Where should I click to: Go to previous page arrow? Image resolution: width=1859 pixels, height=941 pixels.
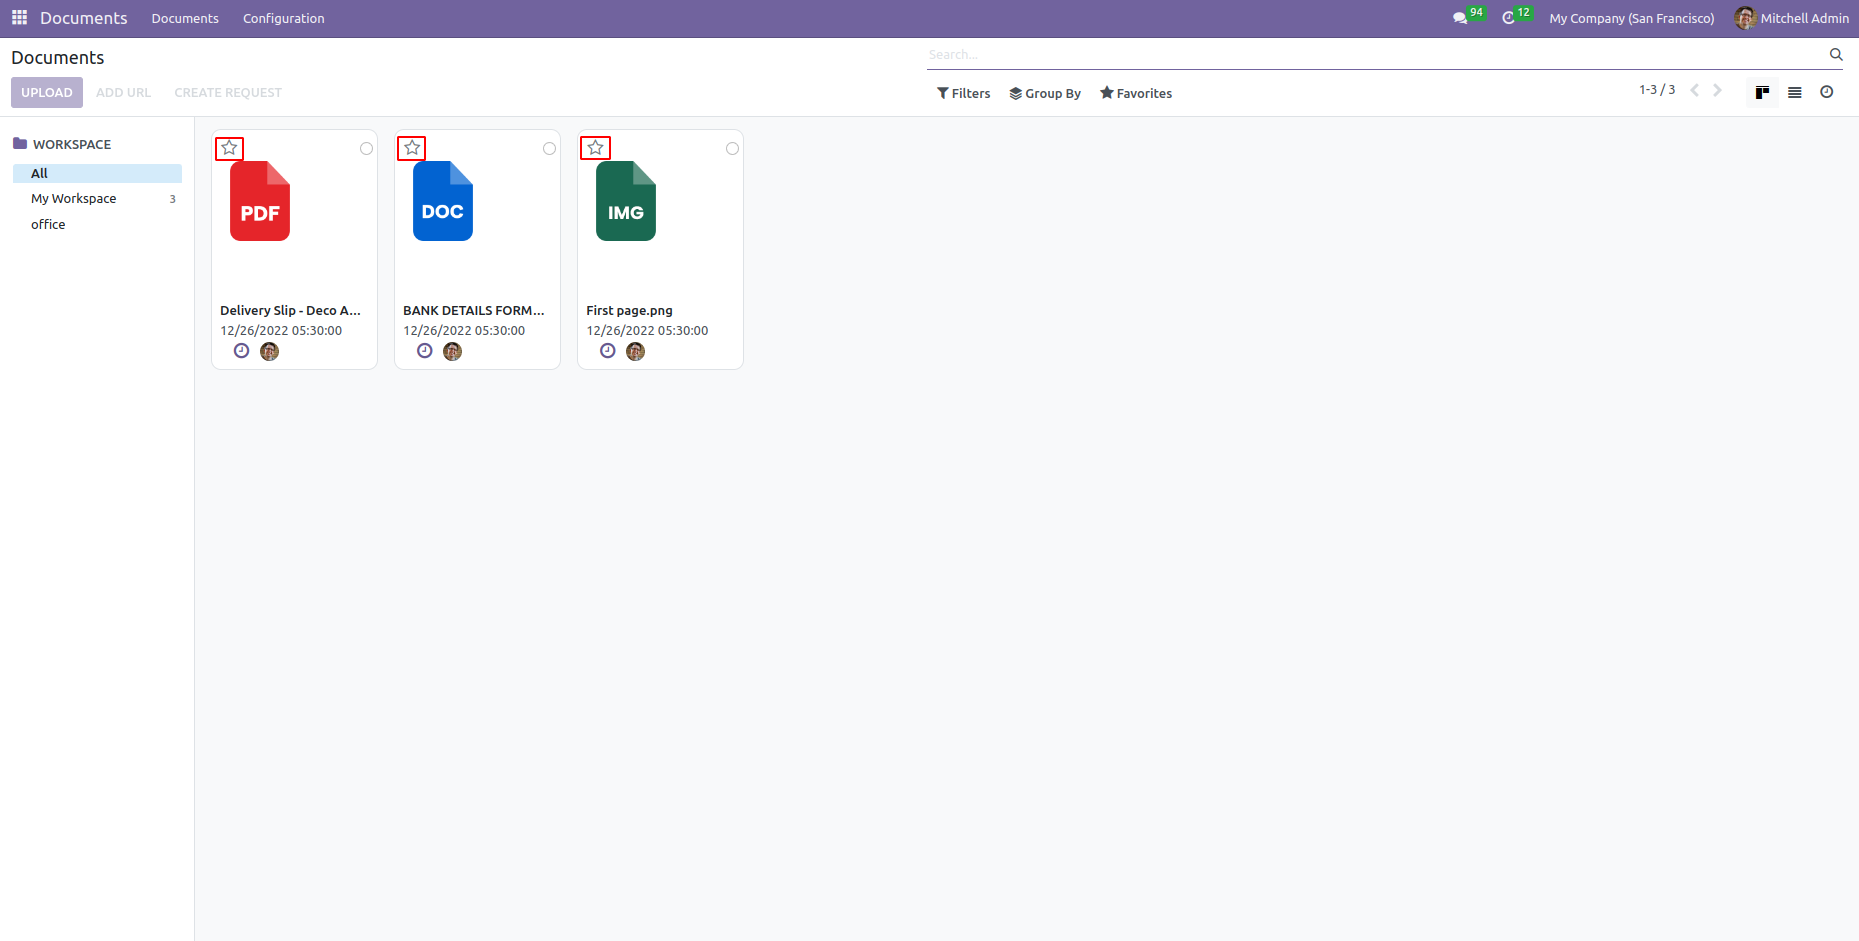point(1695,90)
